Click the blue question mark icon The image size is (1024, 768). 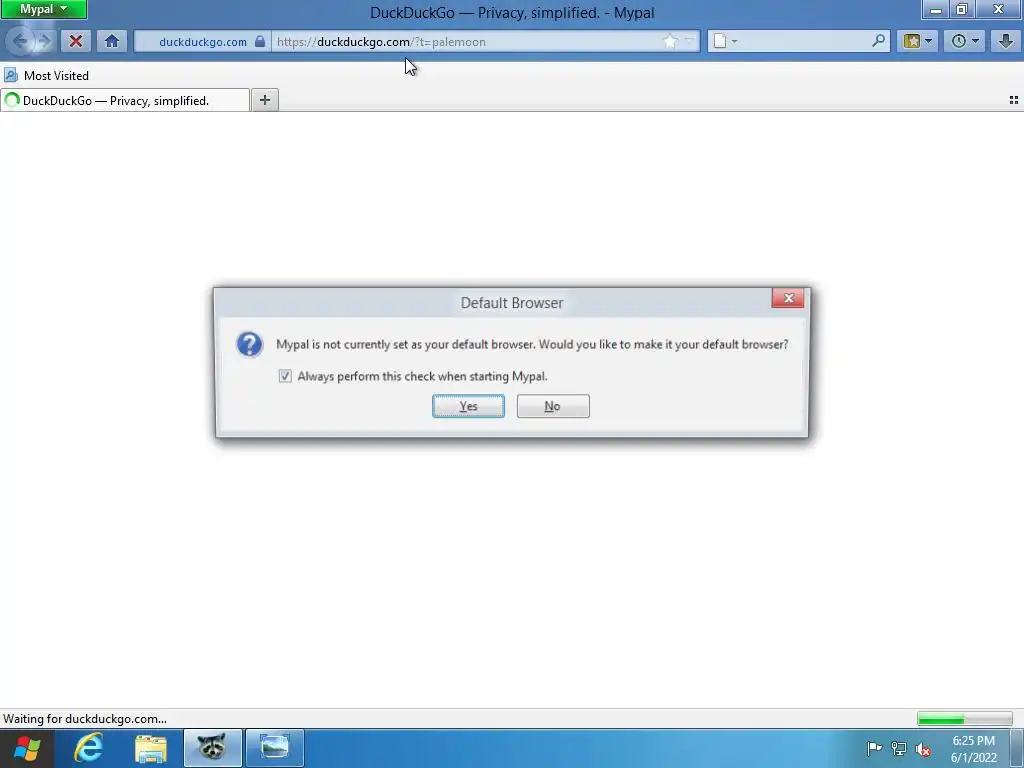coord(249,344)
